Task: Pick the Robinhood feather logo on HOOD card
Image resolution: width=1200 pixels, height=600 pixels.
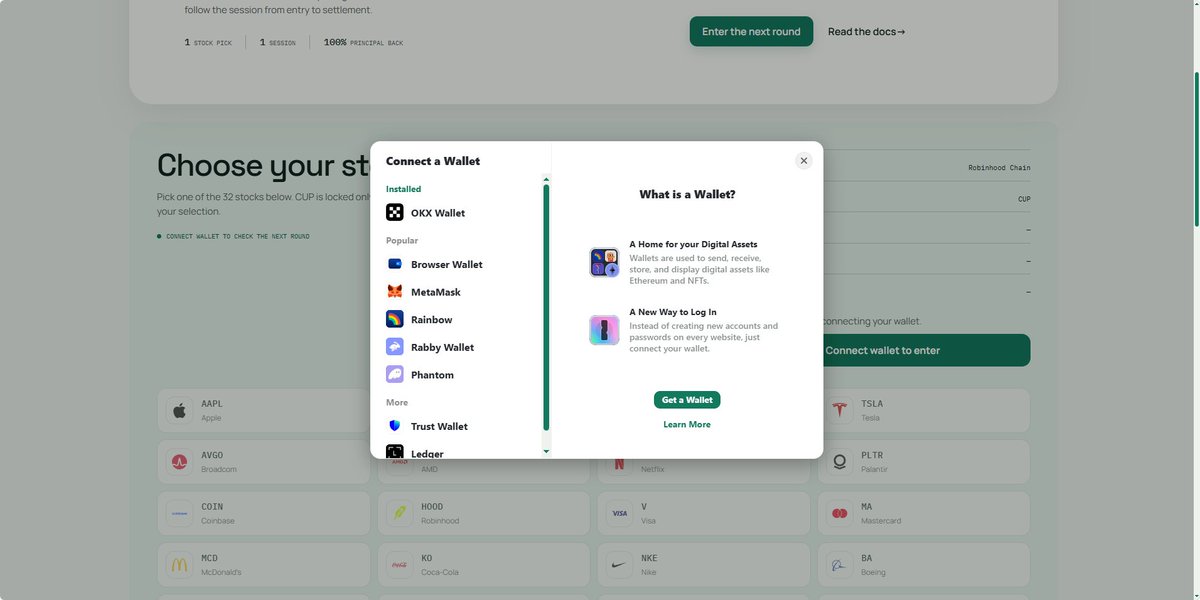Action: 400,513
